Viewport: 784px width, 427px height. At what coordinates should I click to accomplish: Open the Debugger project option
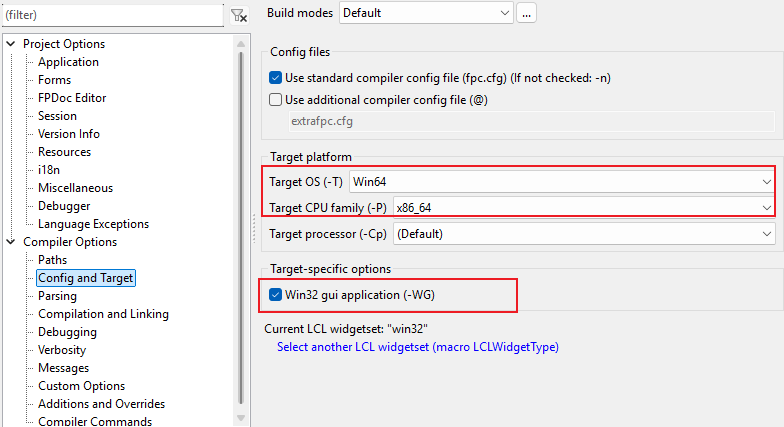[64, 206]
